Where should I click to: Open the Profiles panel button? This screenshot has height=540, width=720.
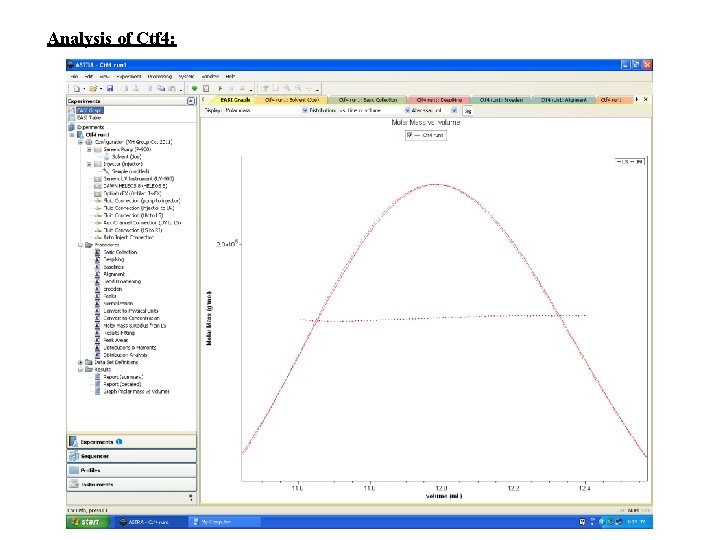132,470
